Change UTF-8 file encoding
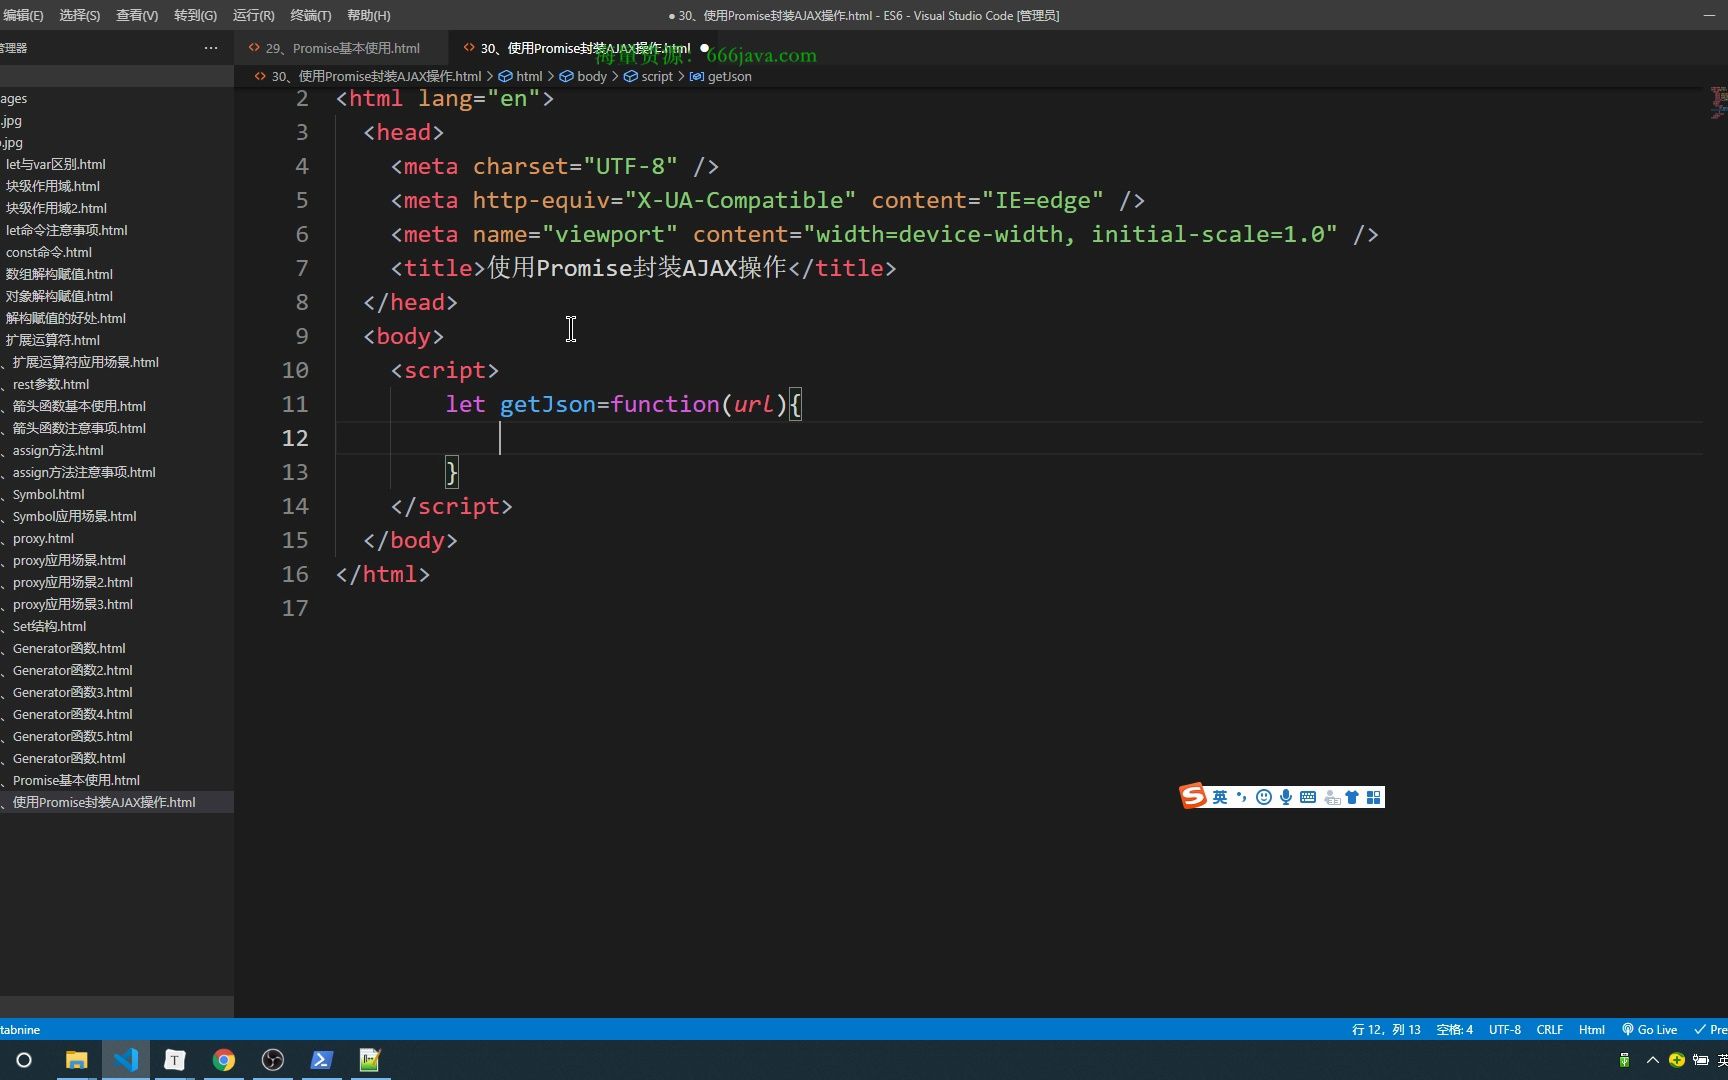 tap(1504, 1029)
